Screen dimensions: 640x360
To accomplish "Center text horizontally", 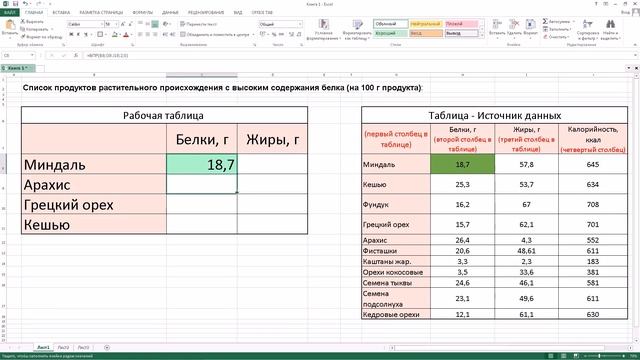I will click(148, 35).
